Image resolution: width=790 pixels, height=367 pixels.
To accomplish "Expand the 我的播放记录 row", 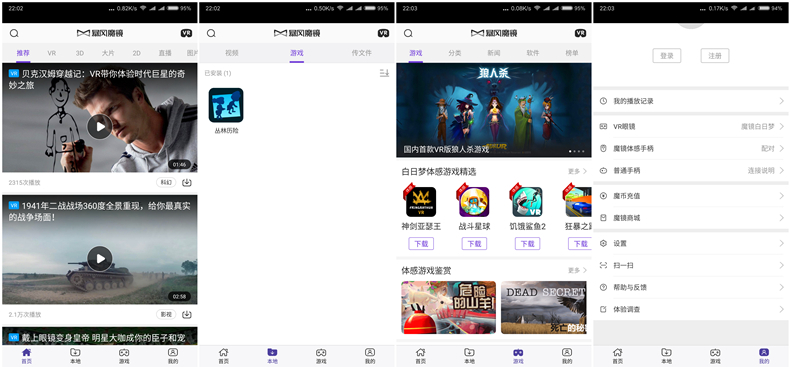I will tap(691, 101).
